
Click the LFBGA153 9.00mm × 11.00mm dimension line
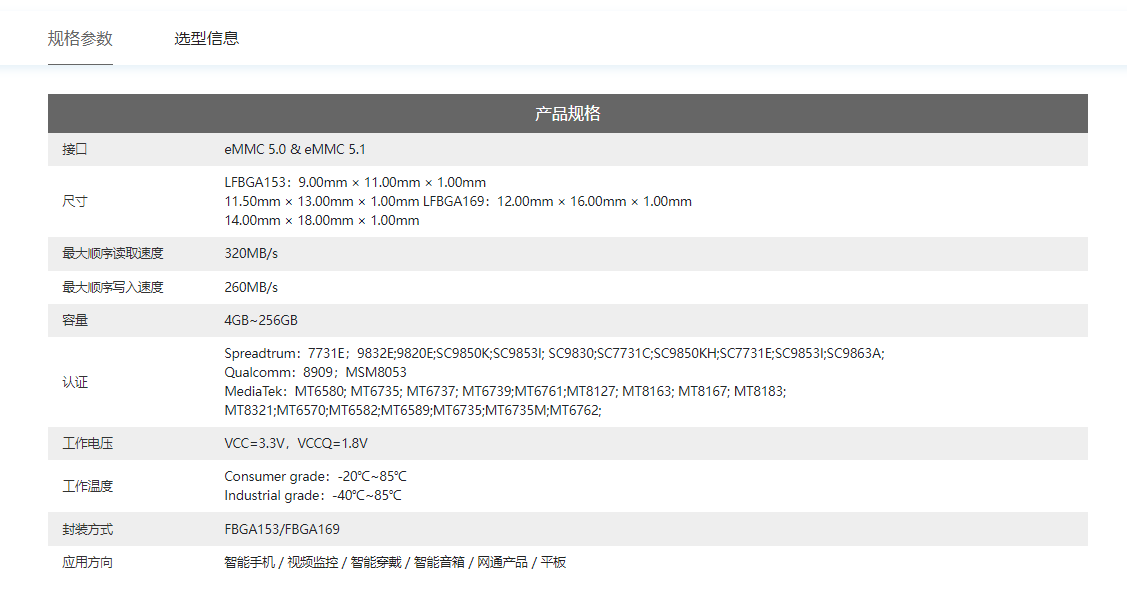(x=355, y=183)
